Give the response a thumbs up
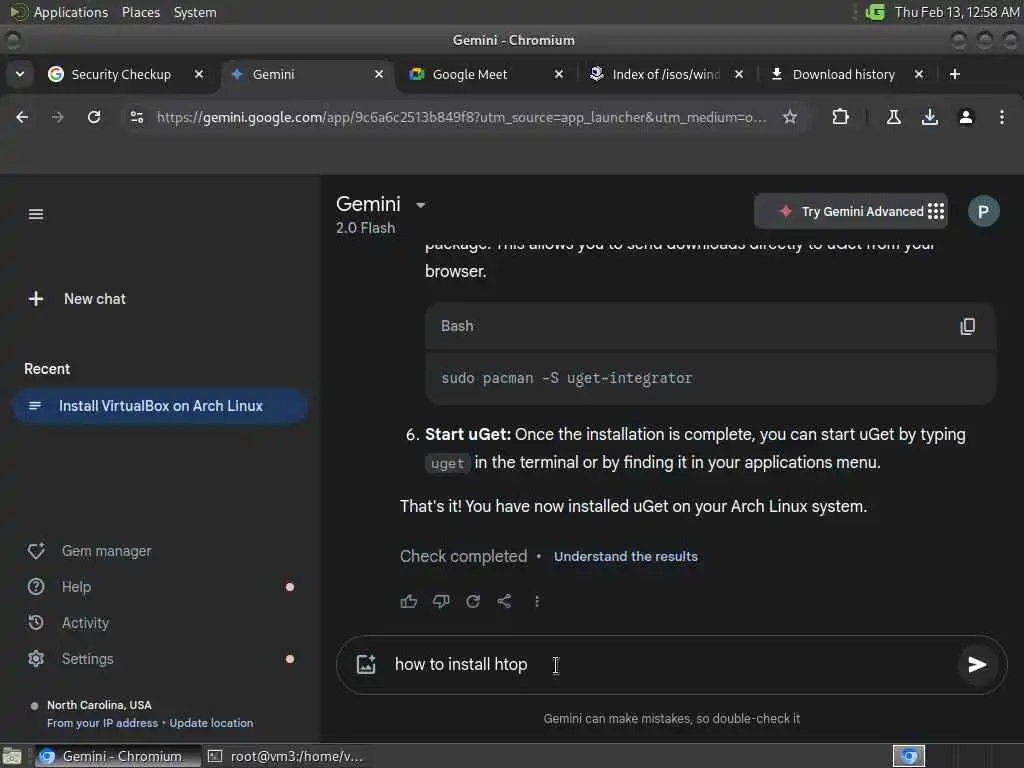This screenshot has height=768, width=1024. (x=409, y=601)
